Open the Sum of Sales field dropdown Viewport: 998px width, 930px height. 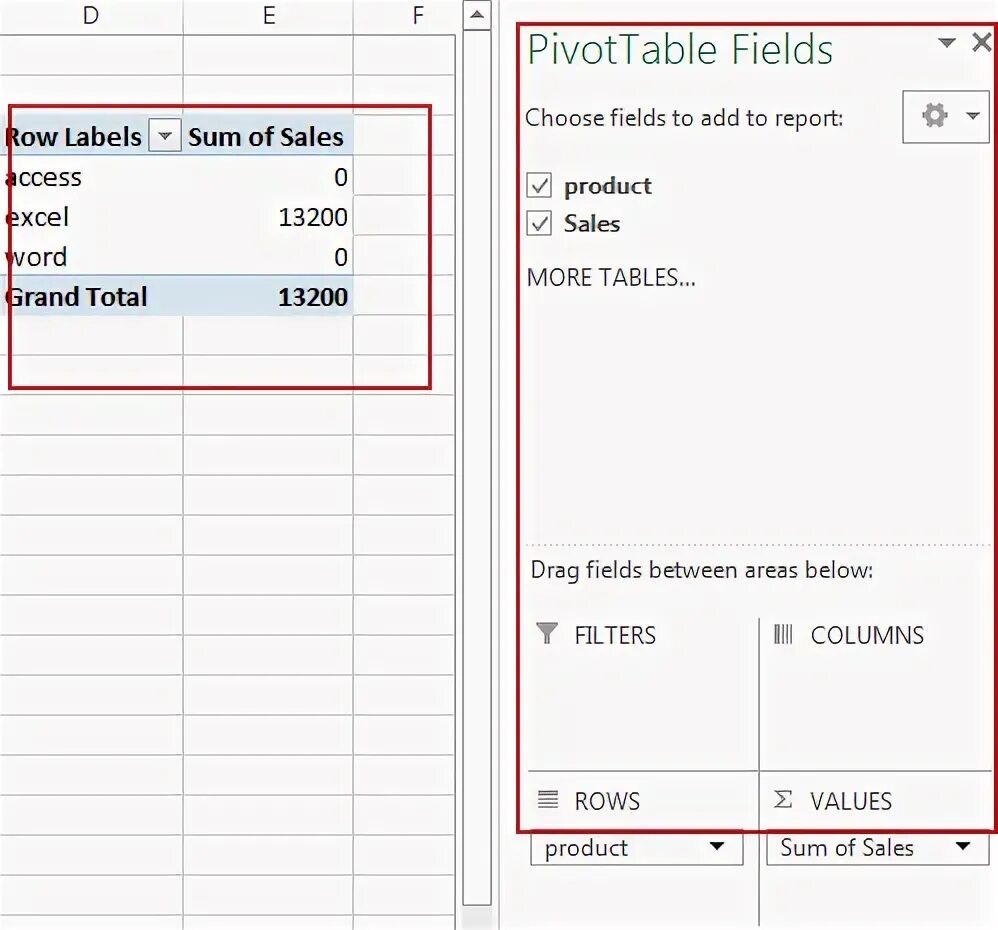[x=963, y=848]
